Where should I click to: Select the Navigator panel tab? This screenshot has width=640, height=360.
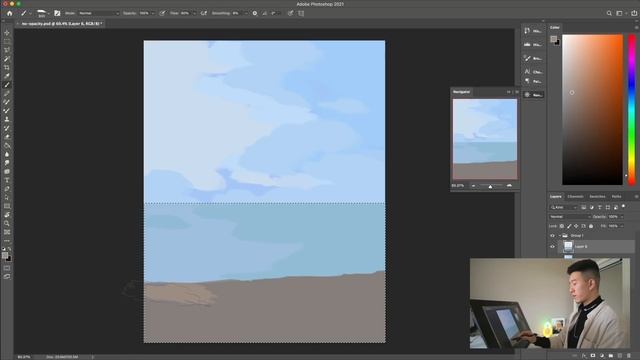click(x=461, y=92)
